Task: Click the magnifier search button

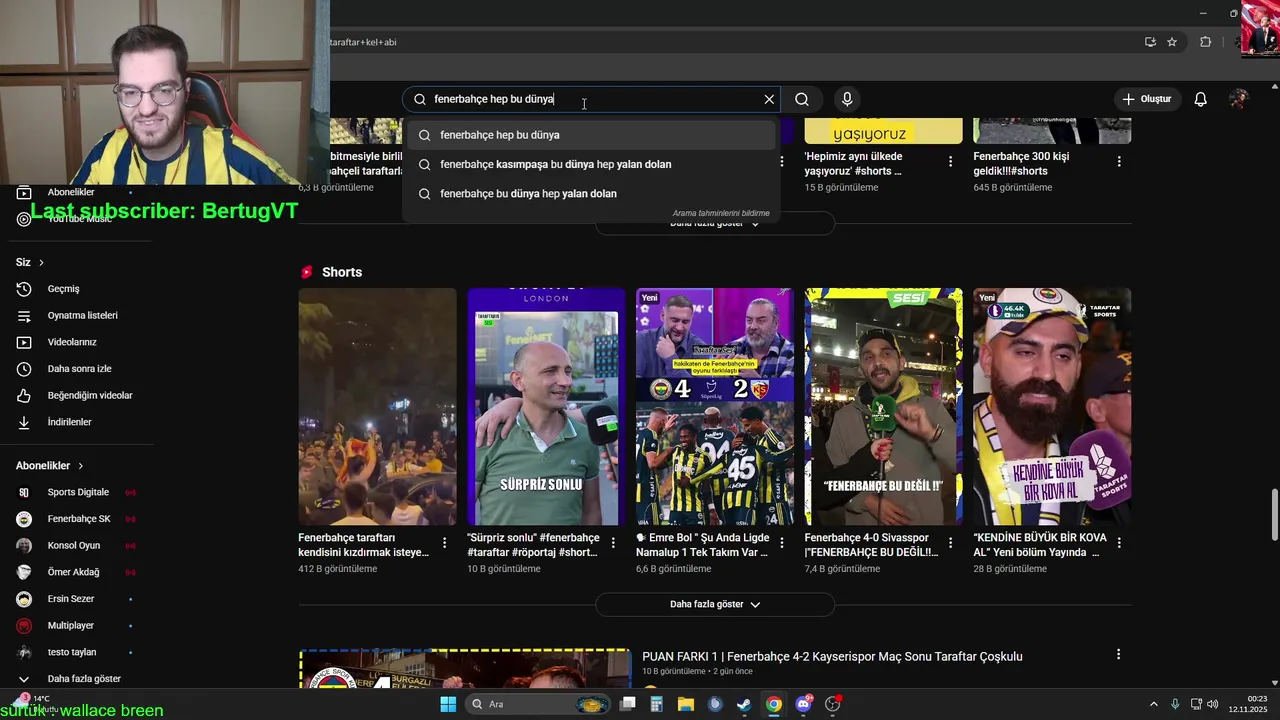Action: 802,99
